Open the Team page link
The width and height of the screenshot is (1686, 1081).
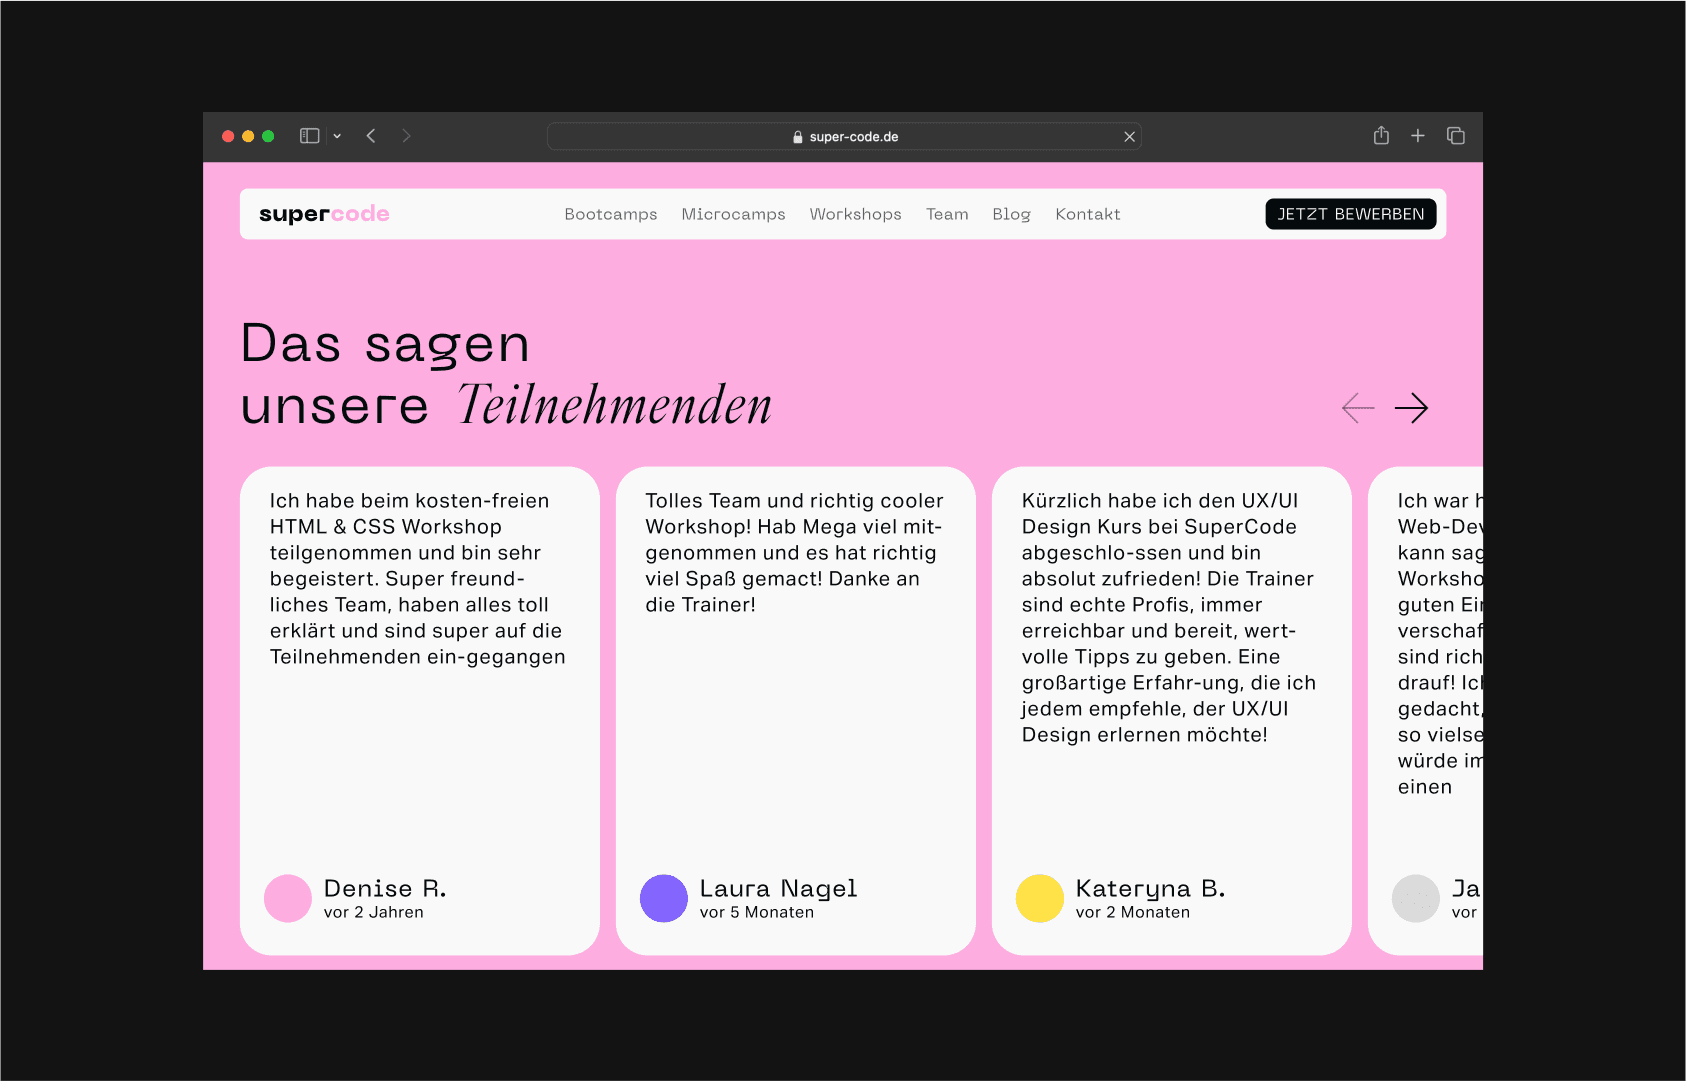pos(947,214)
